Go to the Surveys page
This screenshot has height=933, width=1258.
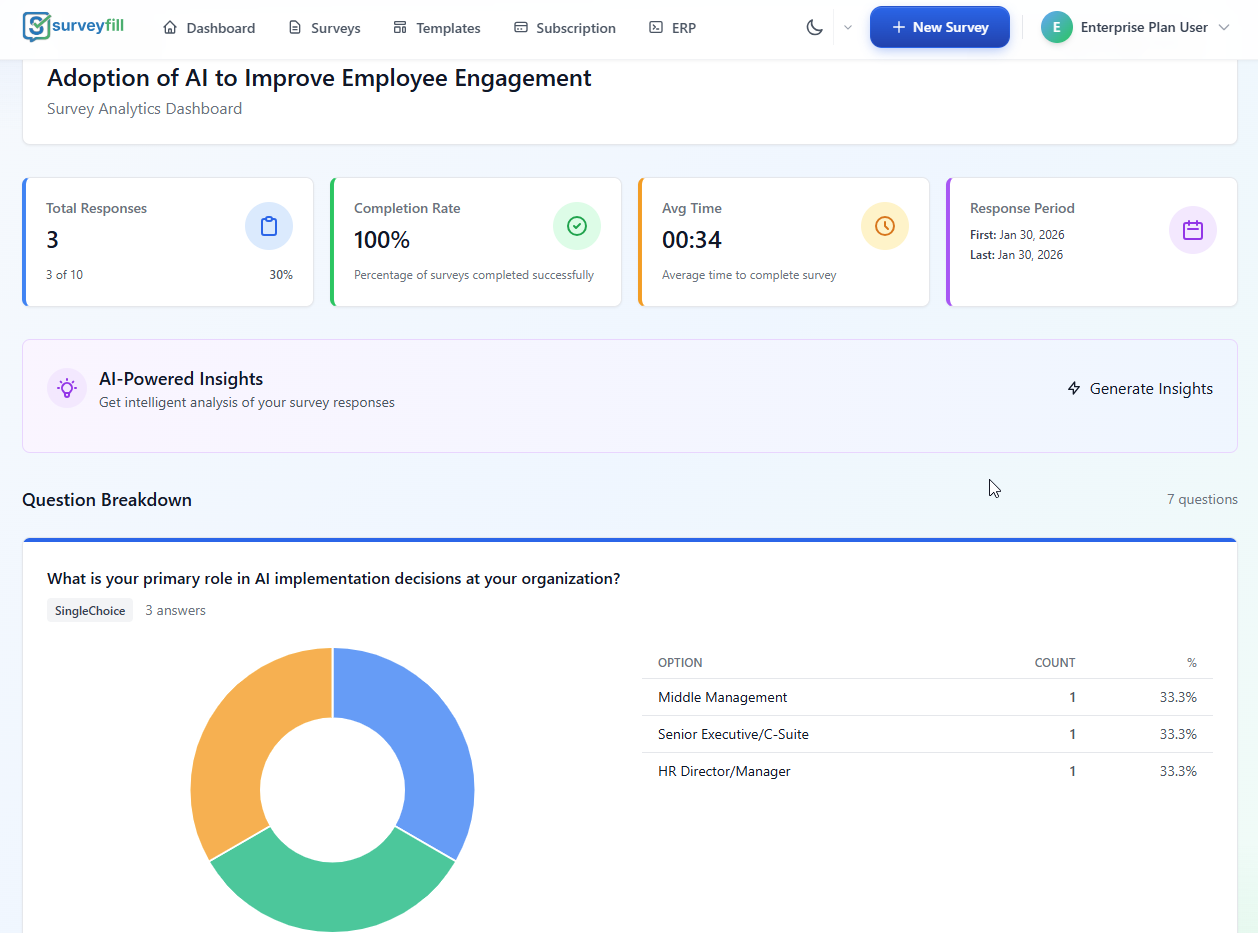(x=324, y=28)
